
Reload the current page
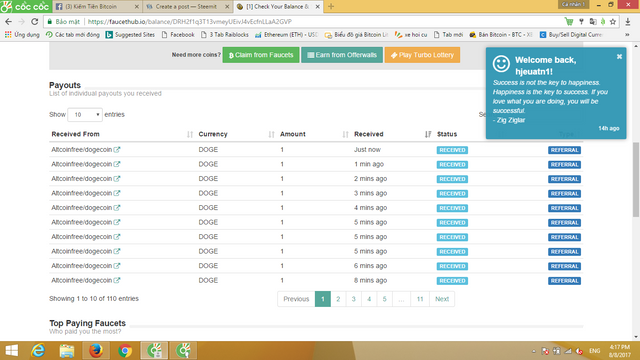tap(35, 22)
